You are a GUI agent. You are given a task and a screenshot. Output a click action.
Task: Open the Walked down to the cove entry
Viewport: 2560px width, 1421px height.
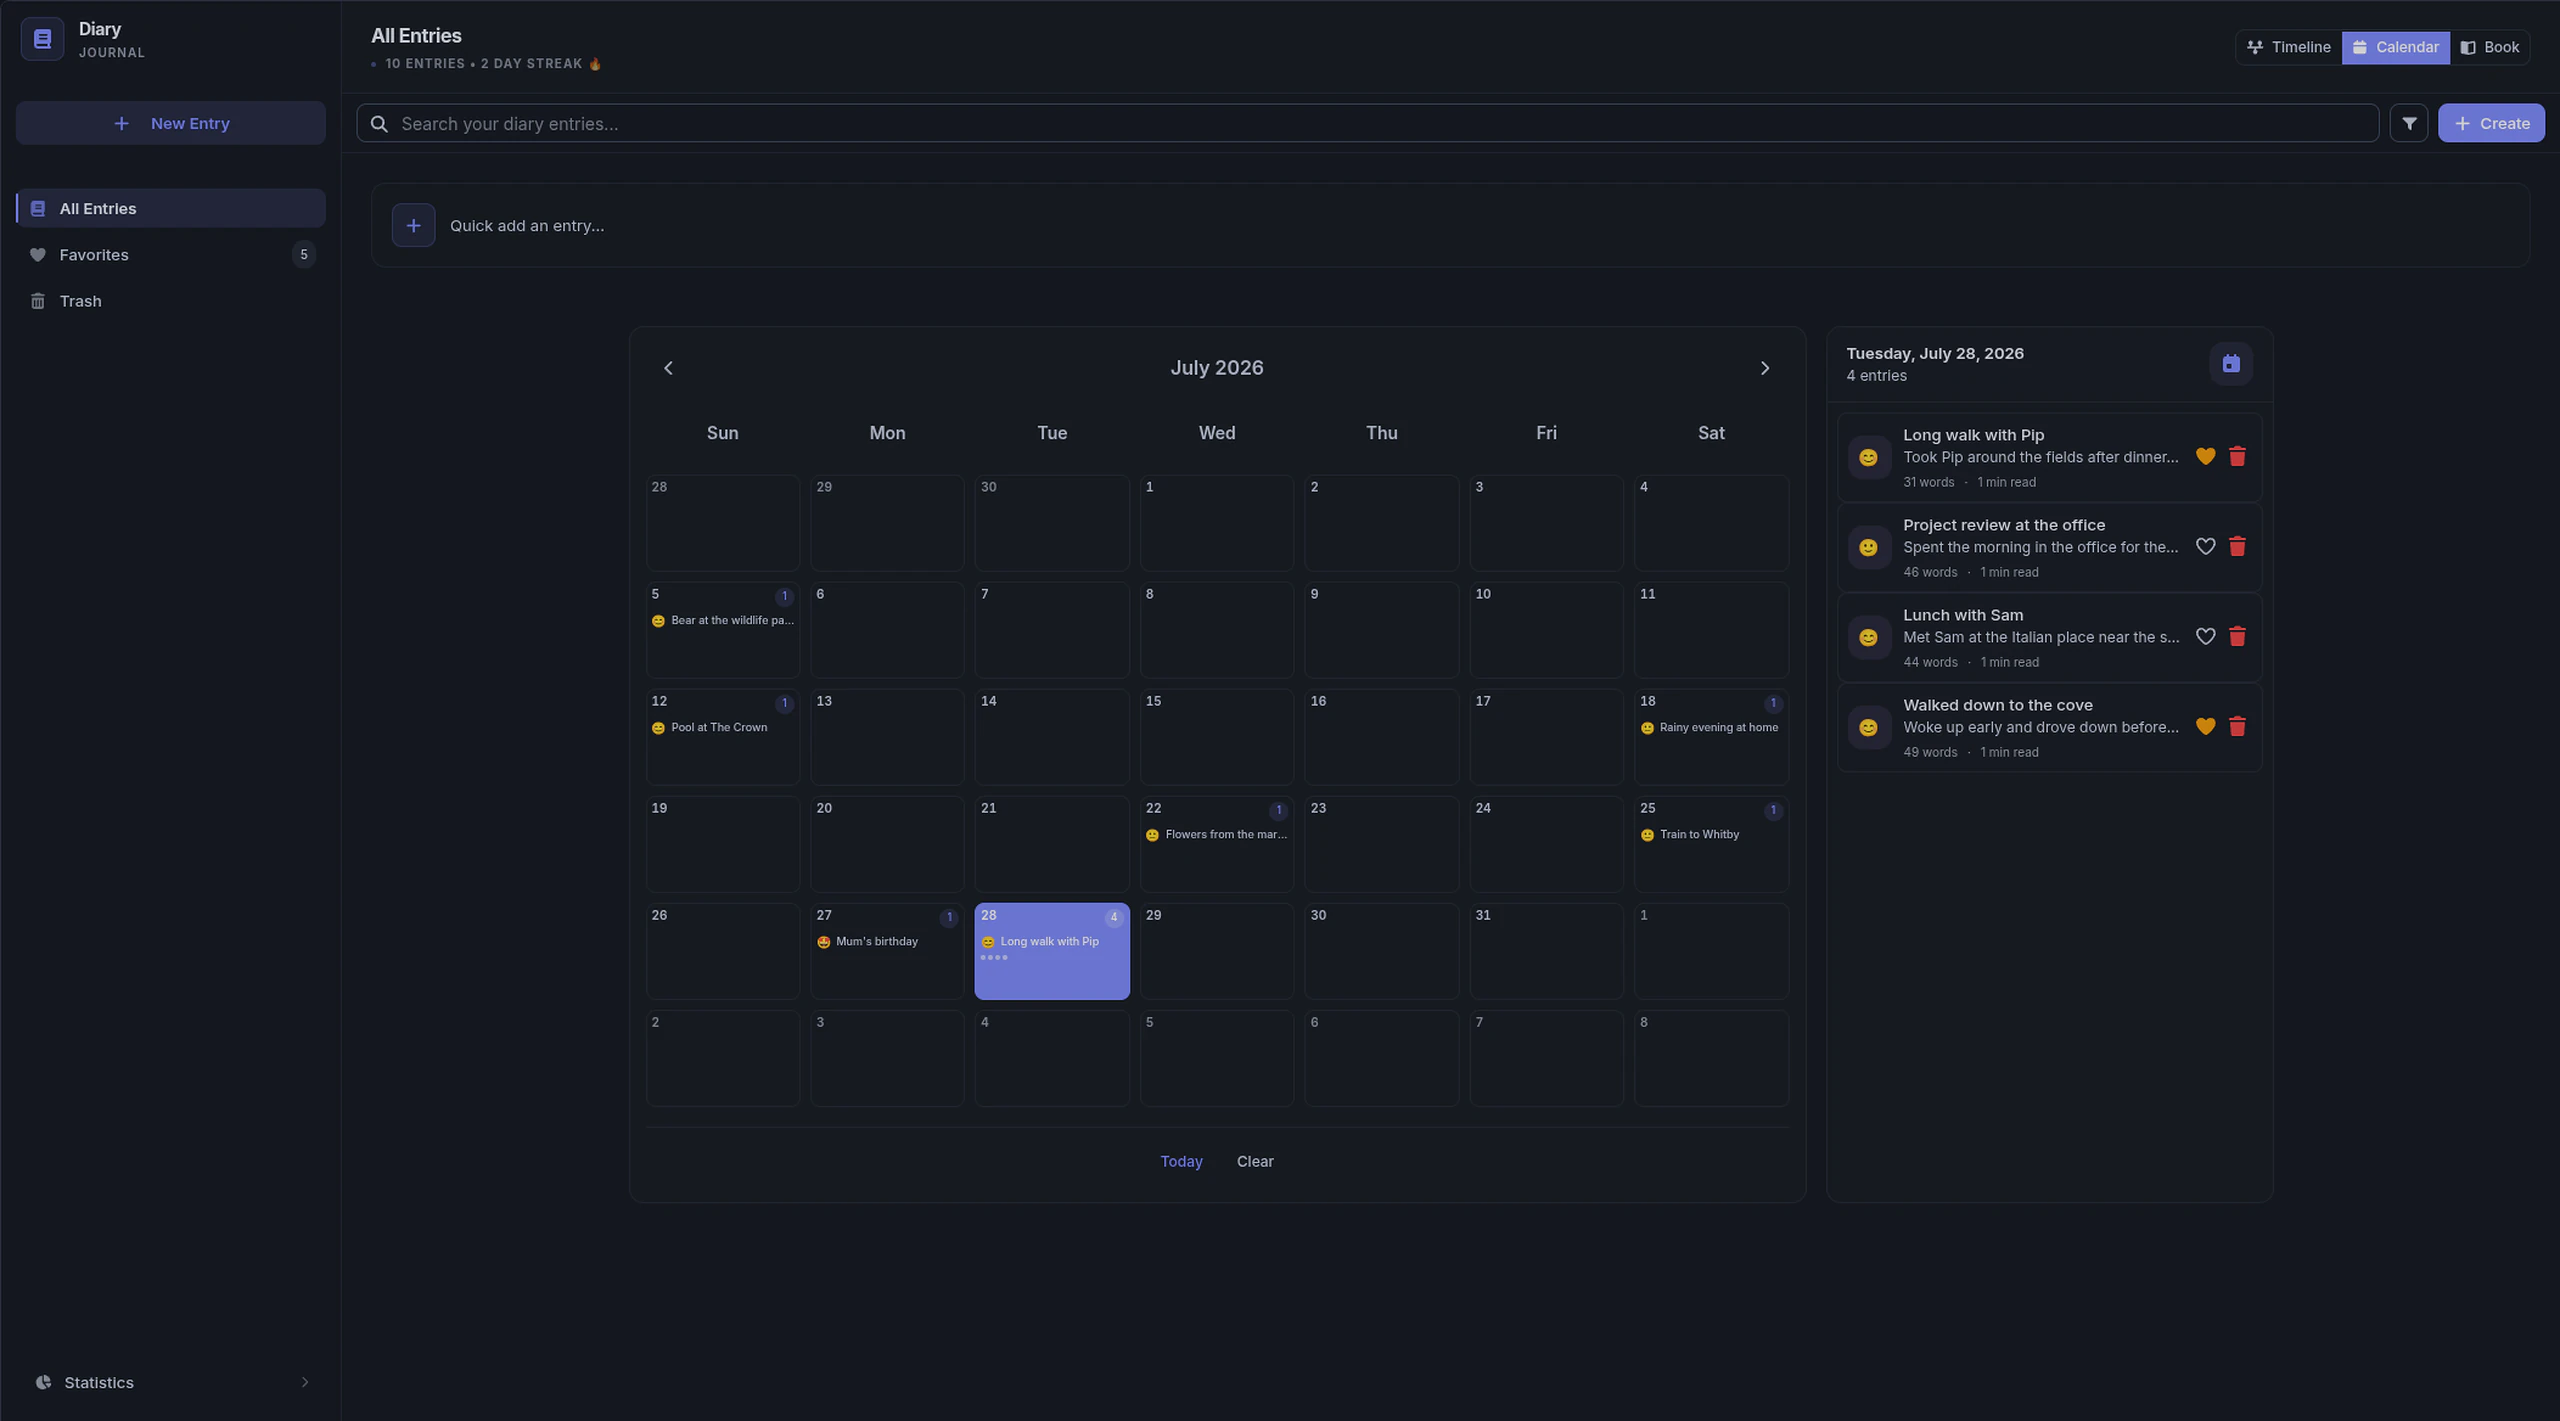point(2049,727)
